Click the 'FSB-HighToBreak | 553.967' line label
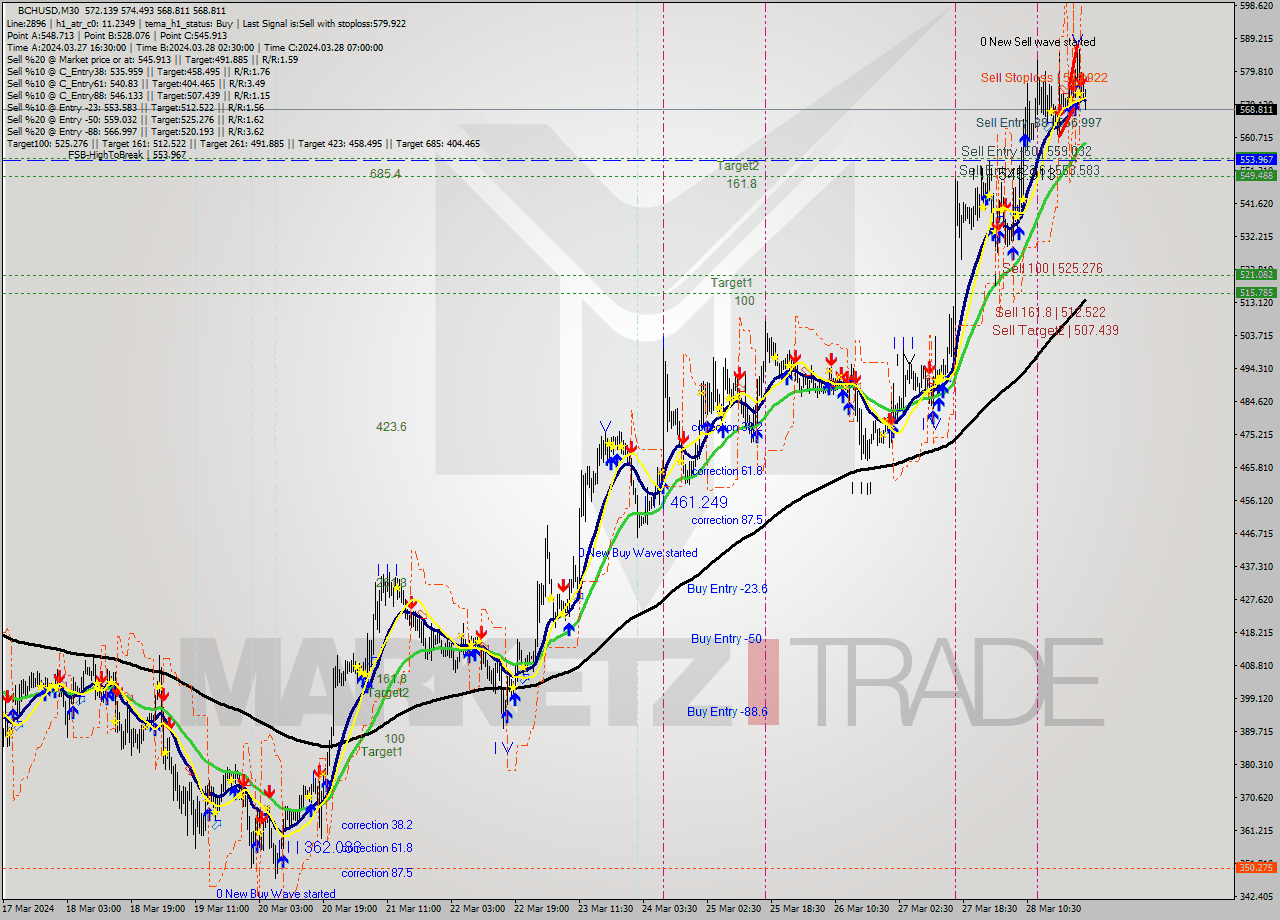1280x920 pixels. point(127,155)
